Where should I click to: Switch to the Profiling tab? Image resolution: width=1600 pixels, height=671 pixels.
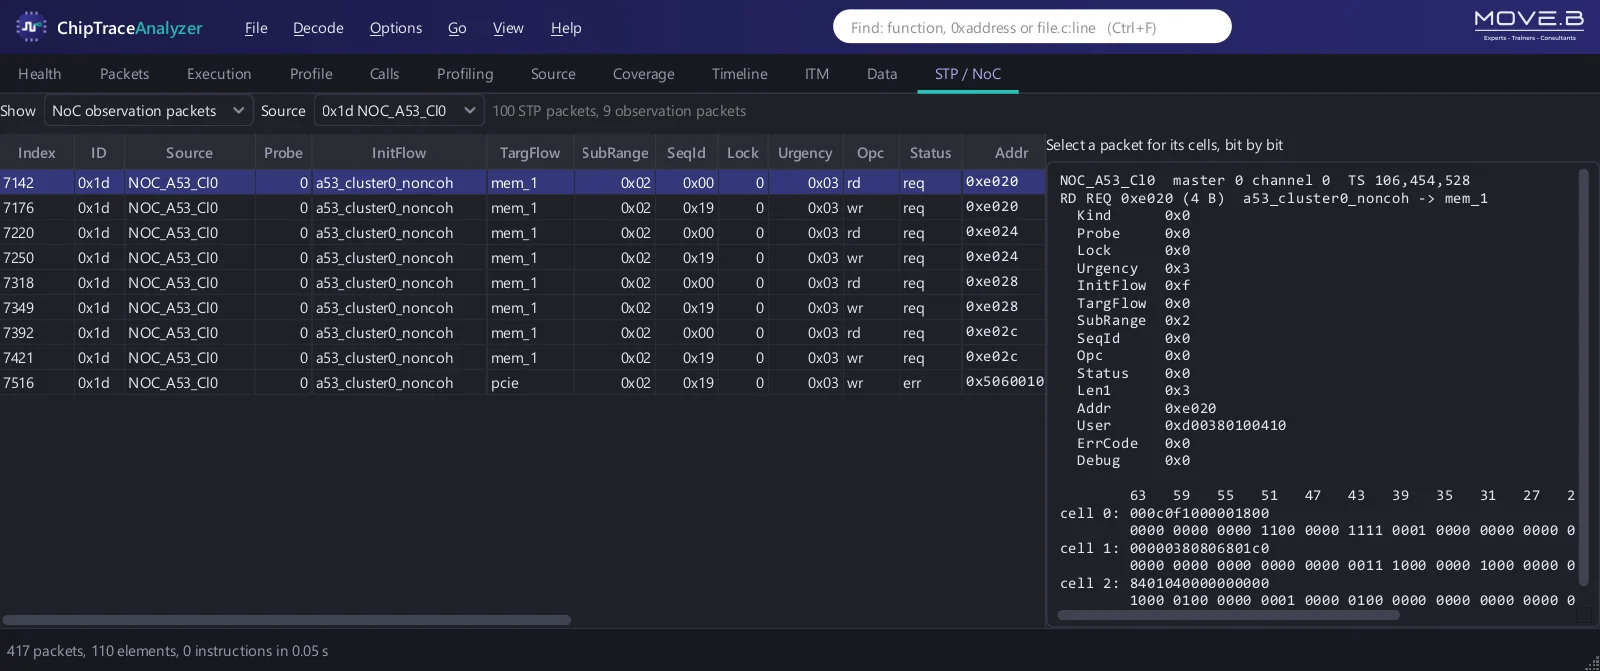(465, 74)
